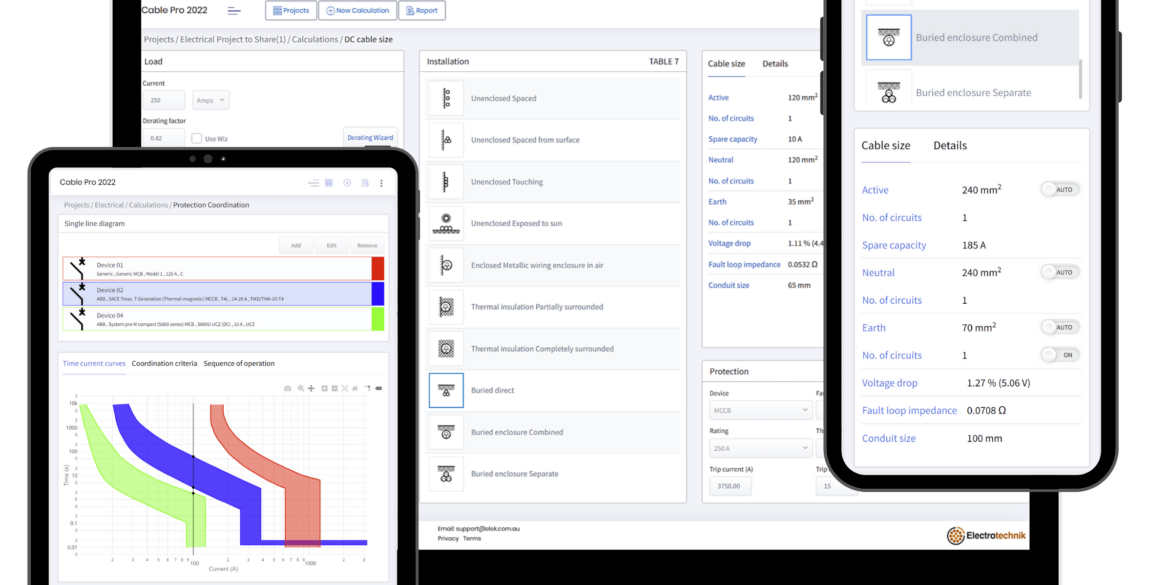Click Remove in Single line diagram
This screenshot has height=585, width=1170.
pos(367,245)
